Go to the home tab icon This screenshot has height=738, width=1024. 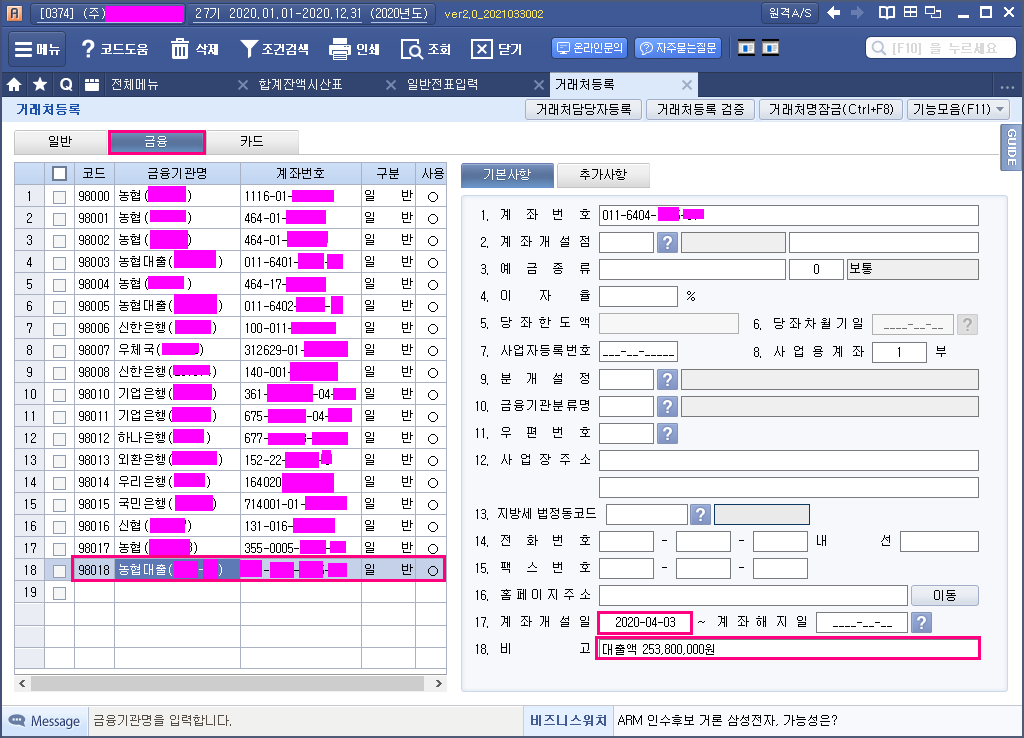(14, 84)
